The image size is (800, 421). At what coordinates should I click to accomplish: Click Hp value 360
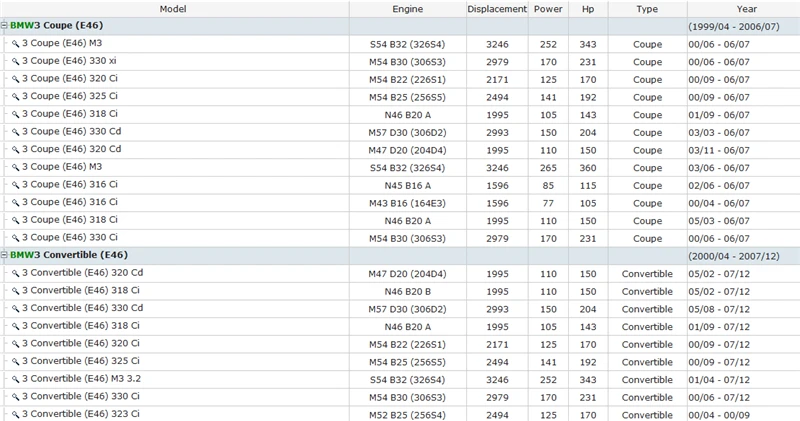(x=588, y=168)
